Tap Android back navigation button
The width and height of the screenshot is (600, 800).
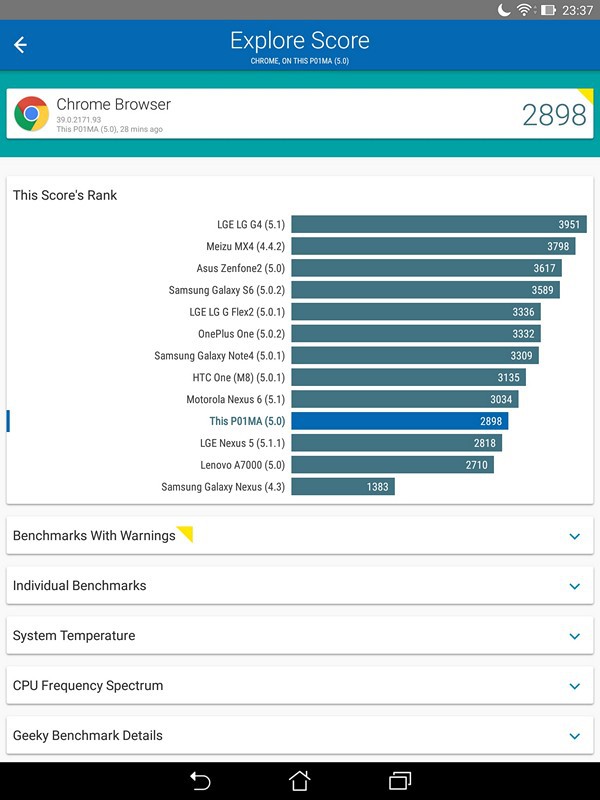[x=199, y=781]
